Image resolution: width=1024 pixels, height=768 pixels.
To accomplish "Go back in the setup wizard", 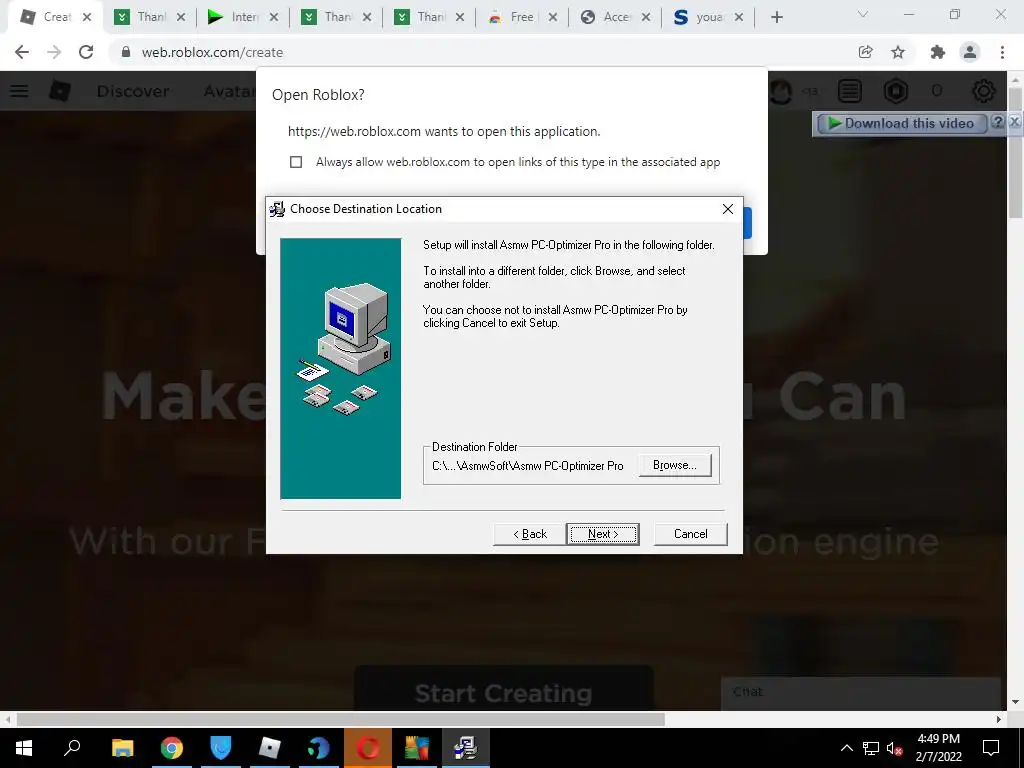I will [530, 534].
